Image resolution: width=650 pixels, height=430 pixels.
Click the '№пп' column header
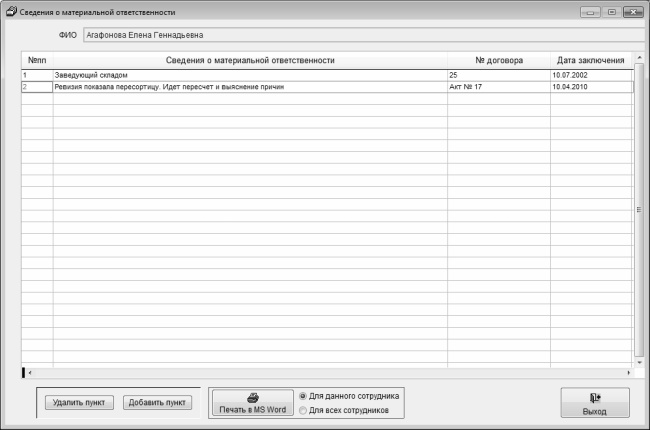37,60
